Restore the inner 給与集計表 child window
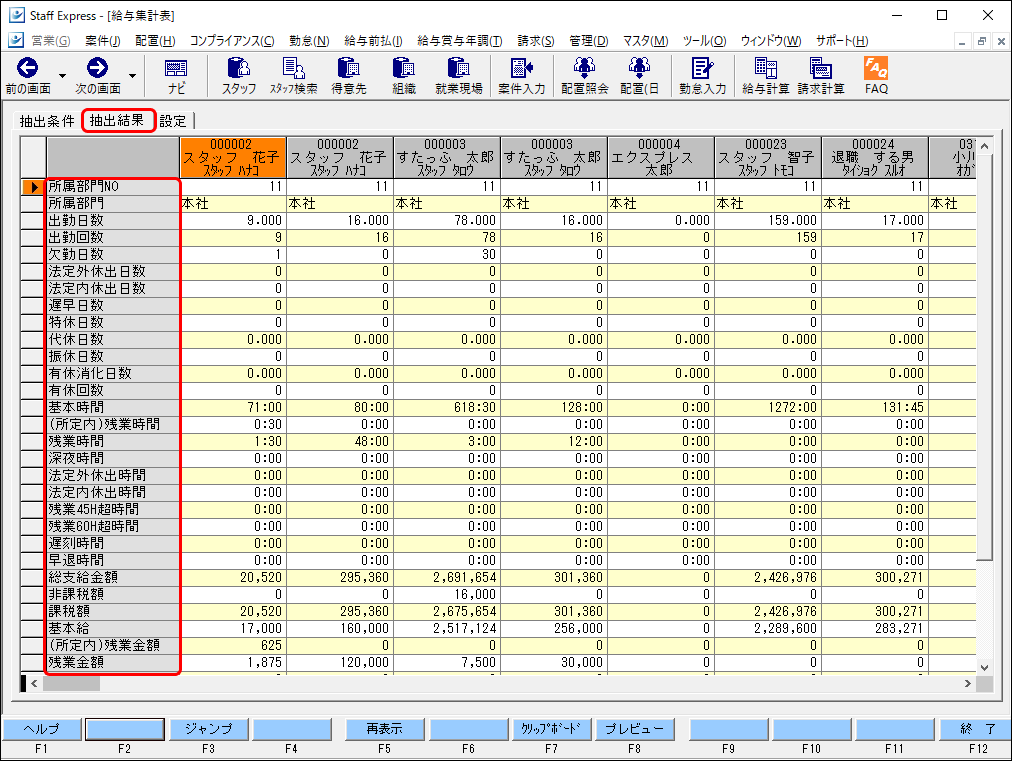The width and height of the screenshot is (1024, 768). [981, 41]
